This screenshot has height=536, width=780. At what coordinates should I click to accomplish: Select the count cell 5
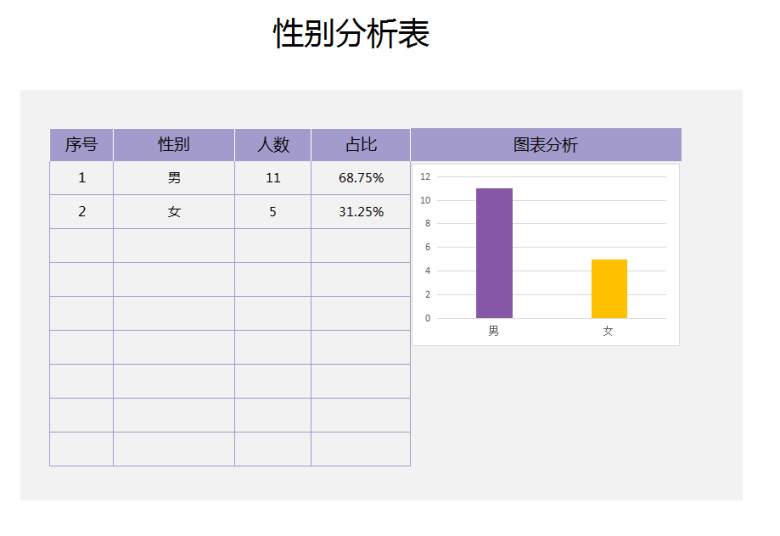(x=273, y=212)
